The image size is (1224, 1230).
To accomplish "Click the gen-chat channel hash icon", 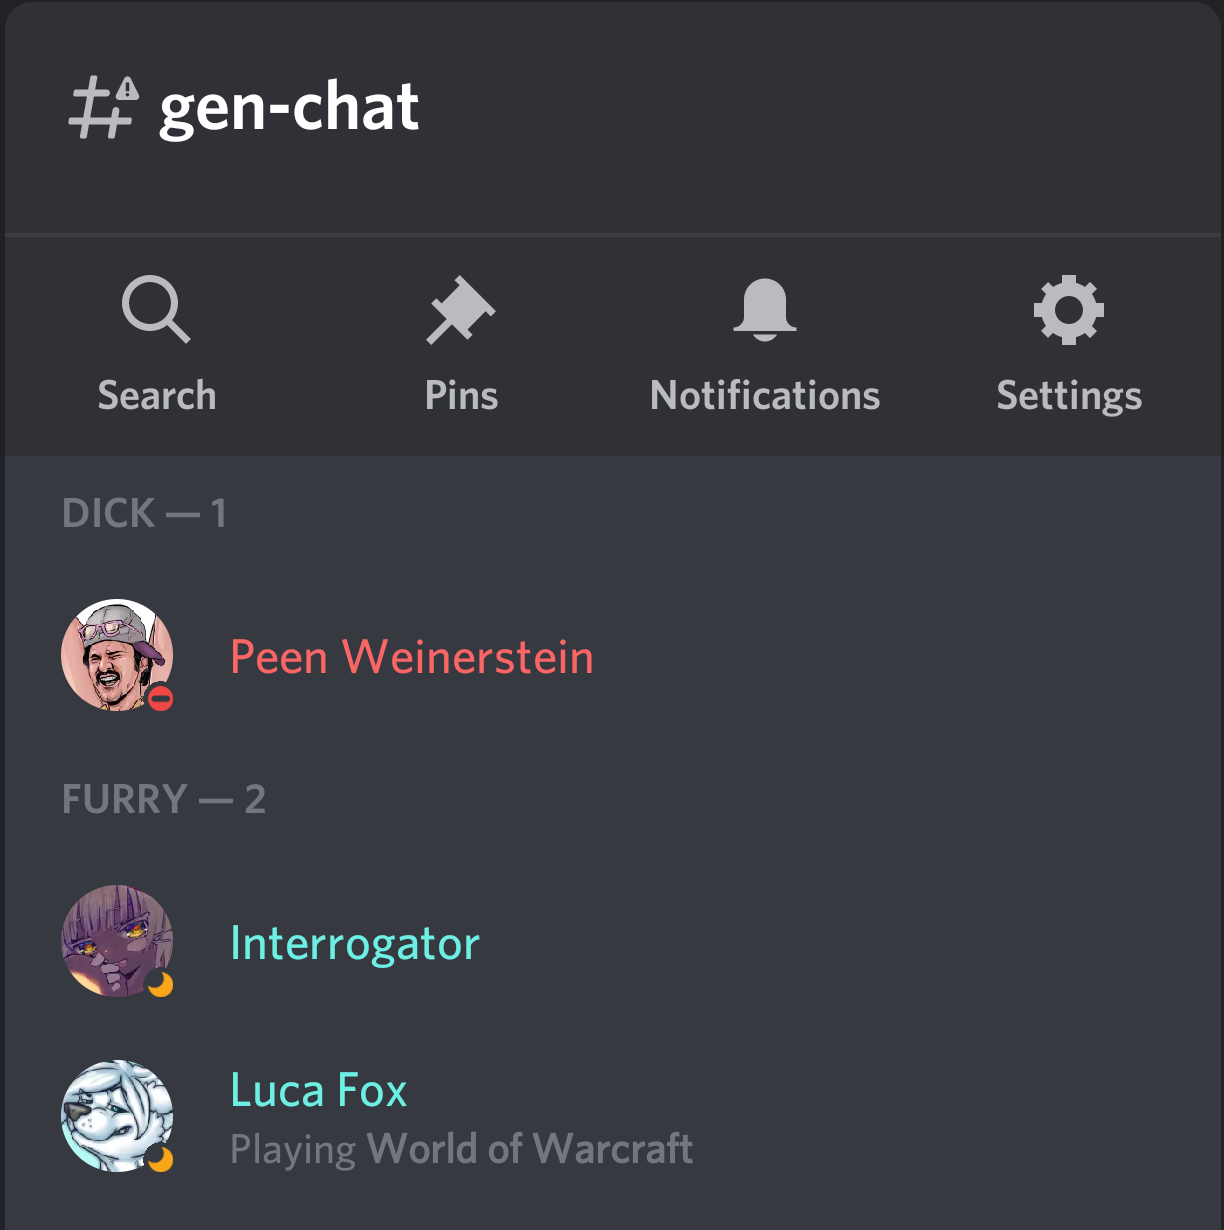I will pos(104,108).
